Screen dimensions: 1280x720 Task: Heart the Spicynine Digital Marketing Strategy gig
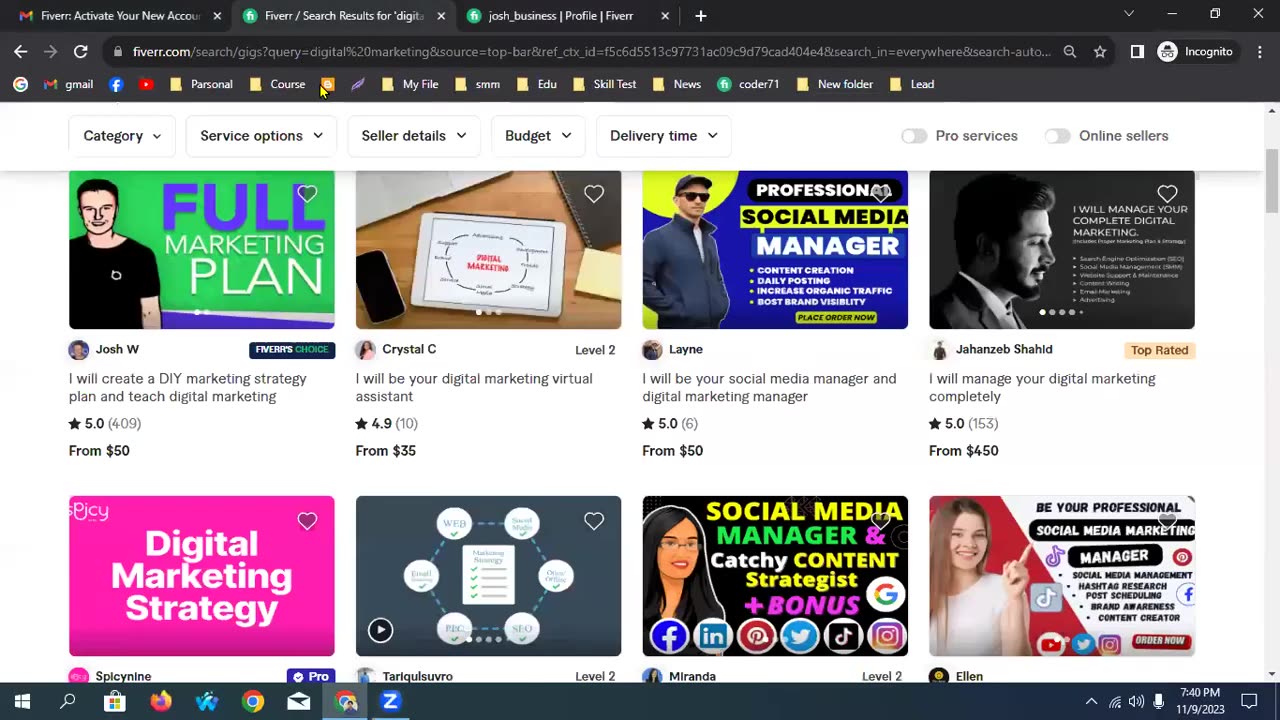[307, 521]
